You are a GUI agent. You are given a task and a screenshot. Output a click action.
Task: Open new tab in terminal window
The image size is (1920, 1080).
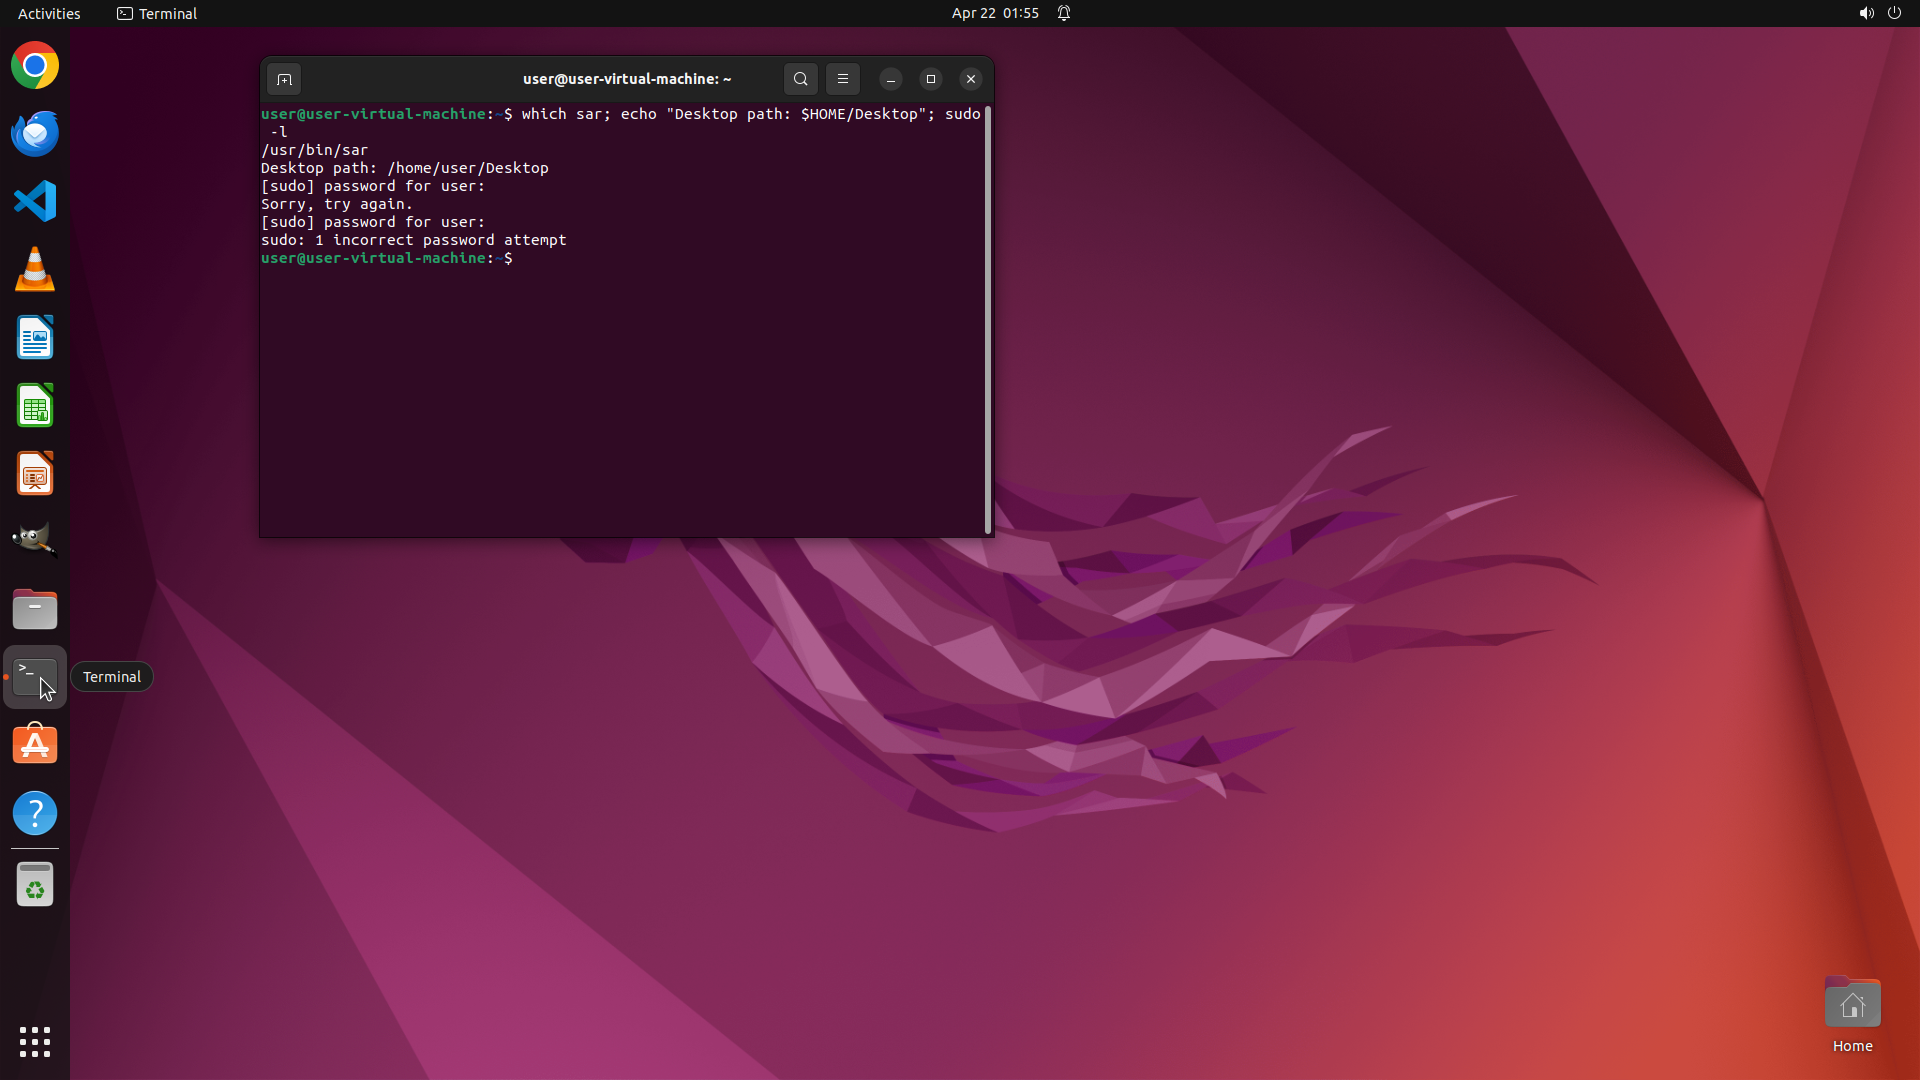tap(284, 79)
